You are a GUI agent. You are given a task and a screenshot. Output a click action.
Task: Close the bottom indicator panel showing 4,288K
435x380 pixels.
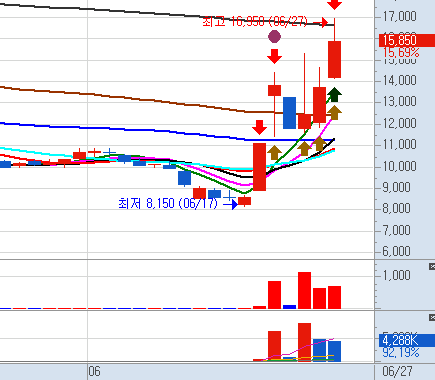(432, 317)
